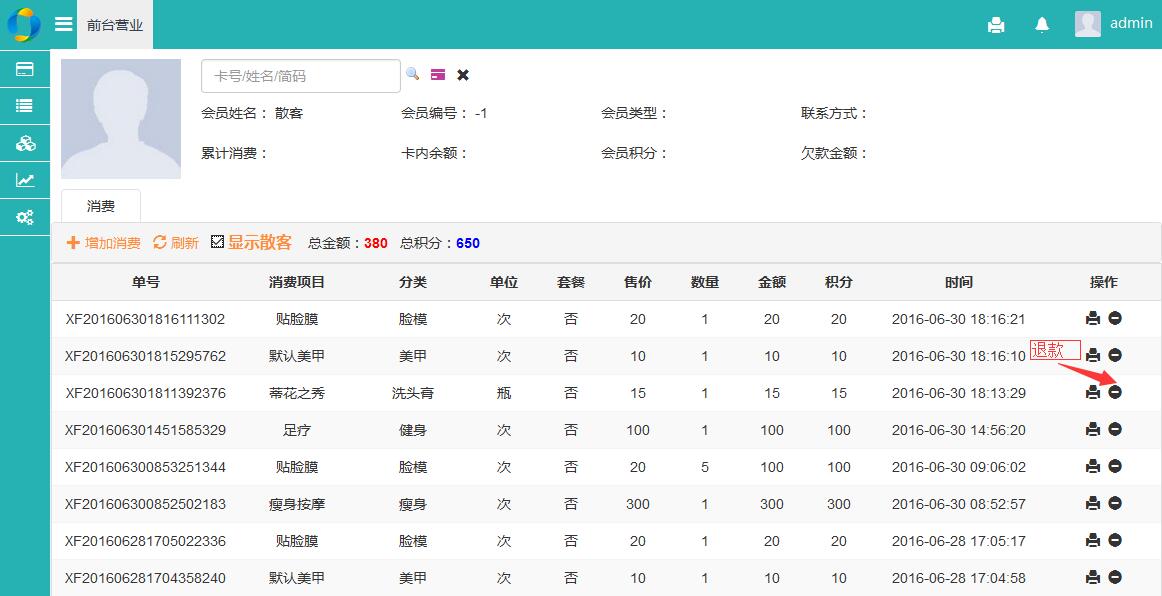This screenshot has height=596, width=1162.
Task: Click the 刷新 refresh button
Action: click(x=176, y=242)
